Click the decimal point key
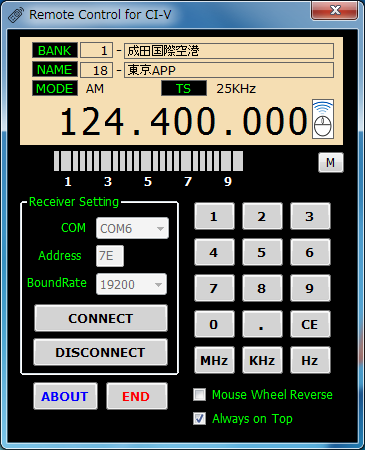Image resolution: width=365 pixels, height=450 pixels. 262,324
